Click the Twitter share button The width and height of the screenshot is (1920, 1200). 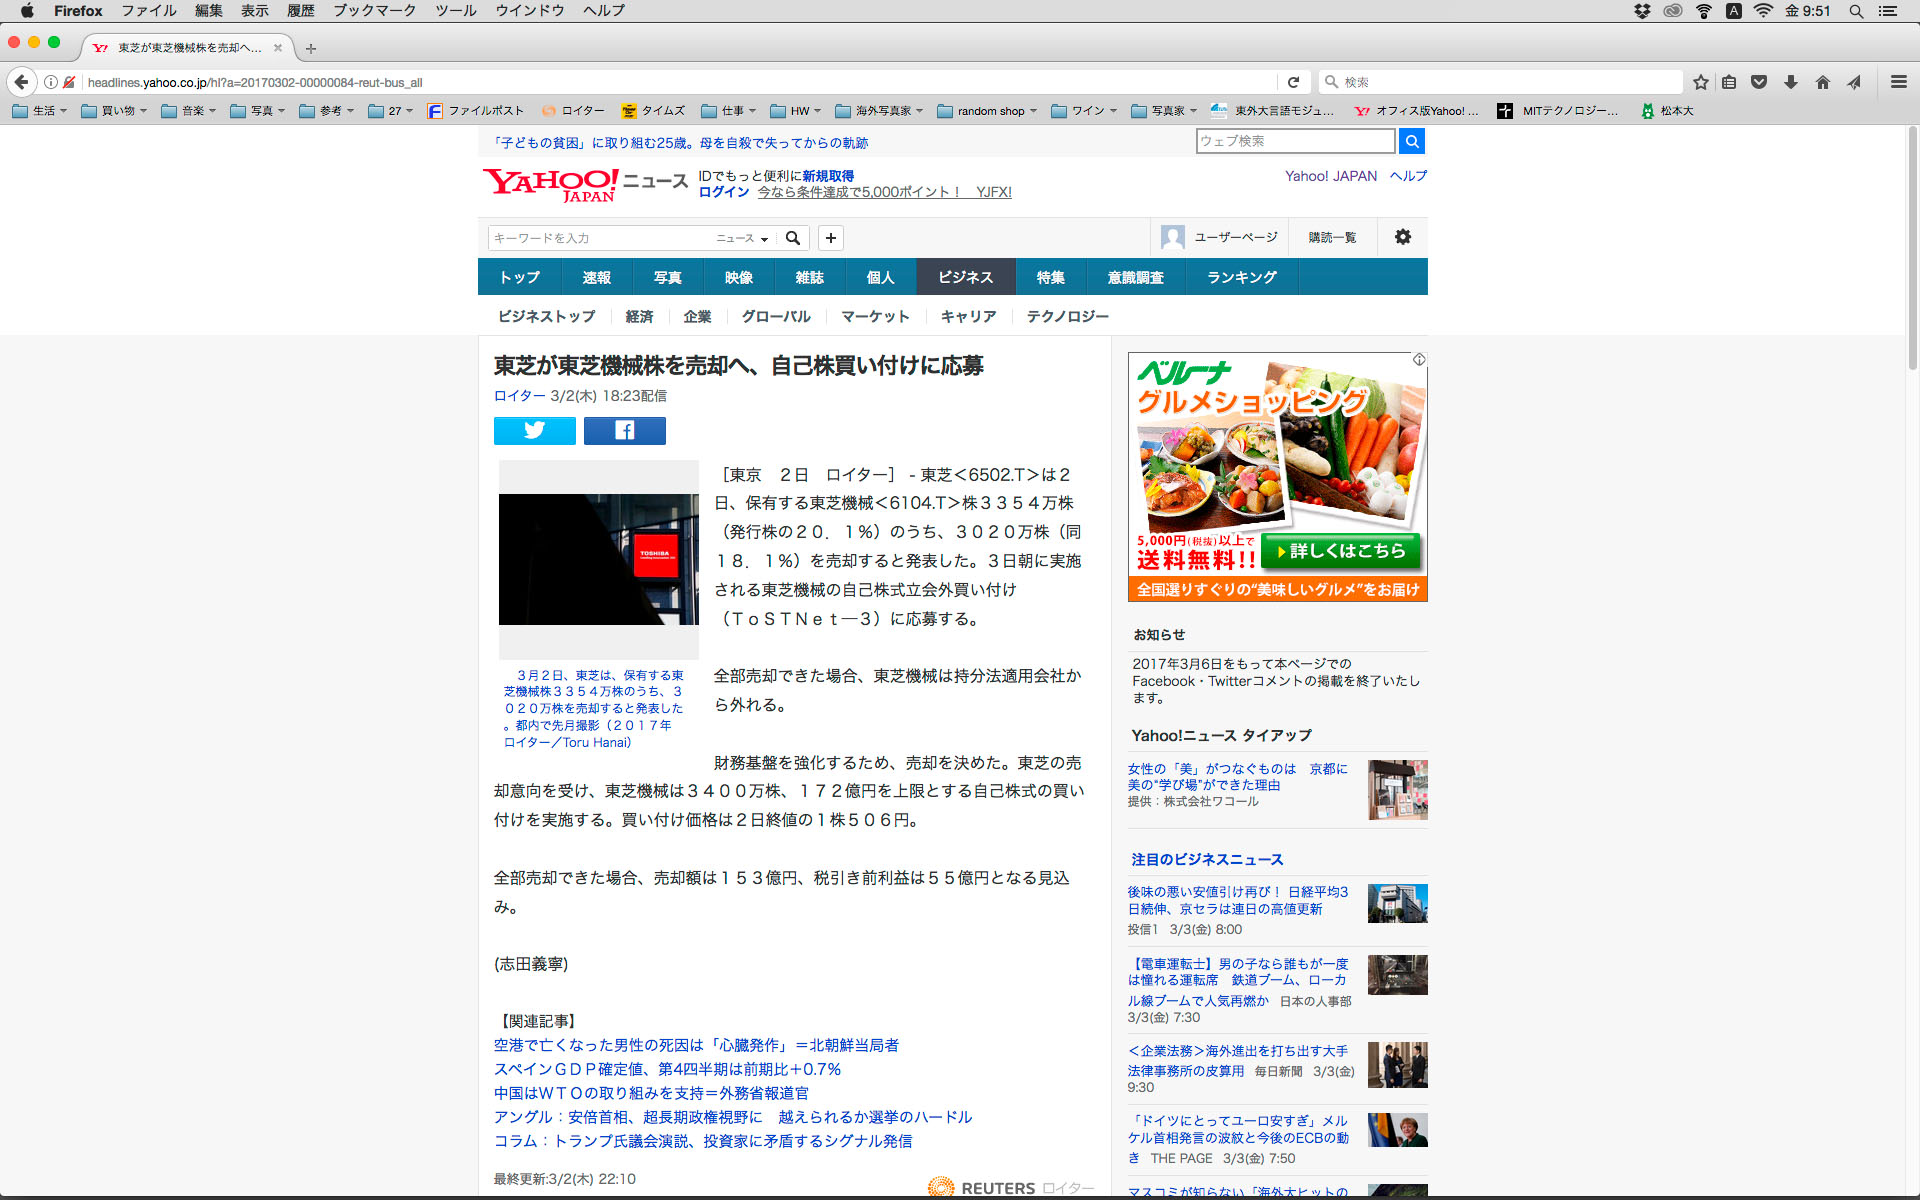(x=534, y=431)
